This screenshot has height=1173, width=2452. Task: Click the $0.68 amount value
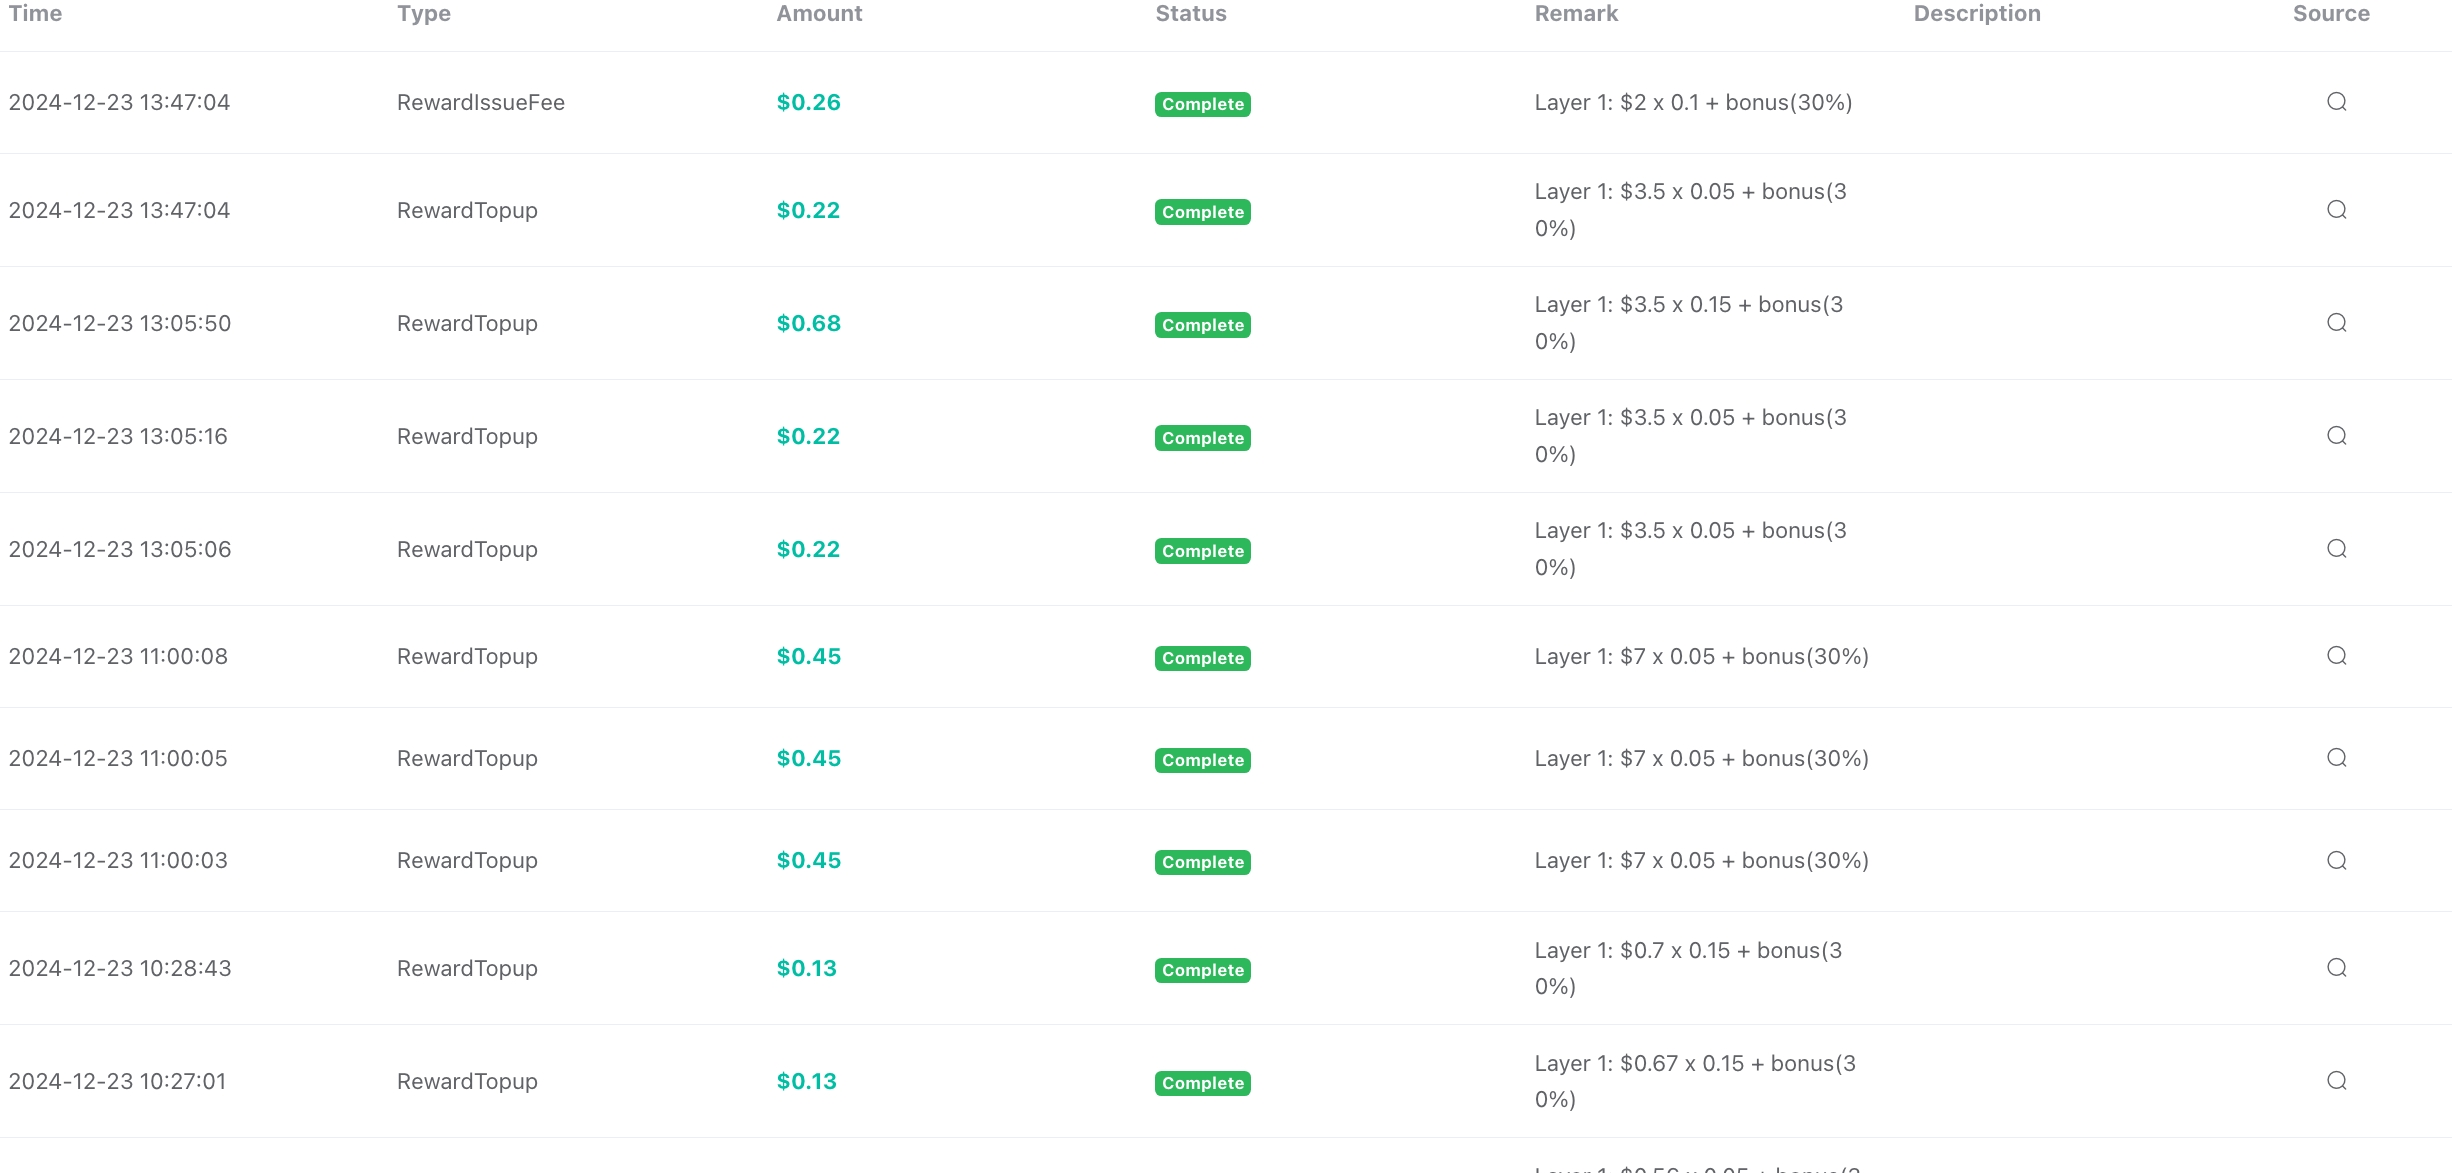(x=808, y=323)
